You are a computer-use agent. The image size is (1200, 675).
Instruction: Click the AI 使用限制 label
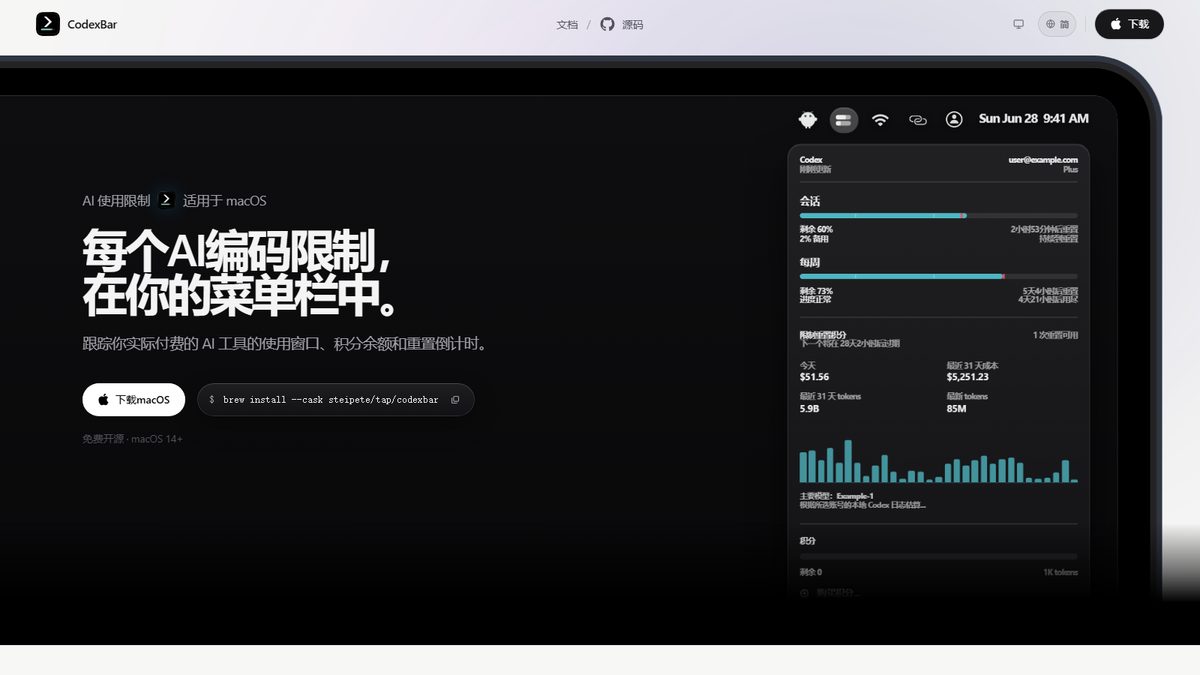pos(116,200)
